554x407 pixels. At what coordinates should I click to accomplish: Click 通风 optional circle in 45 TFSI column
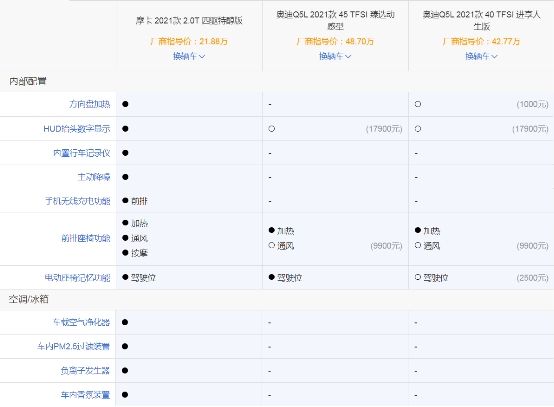tap(272, 245)
